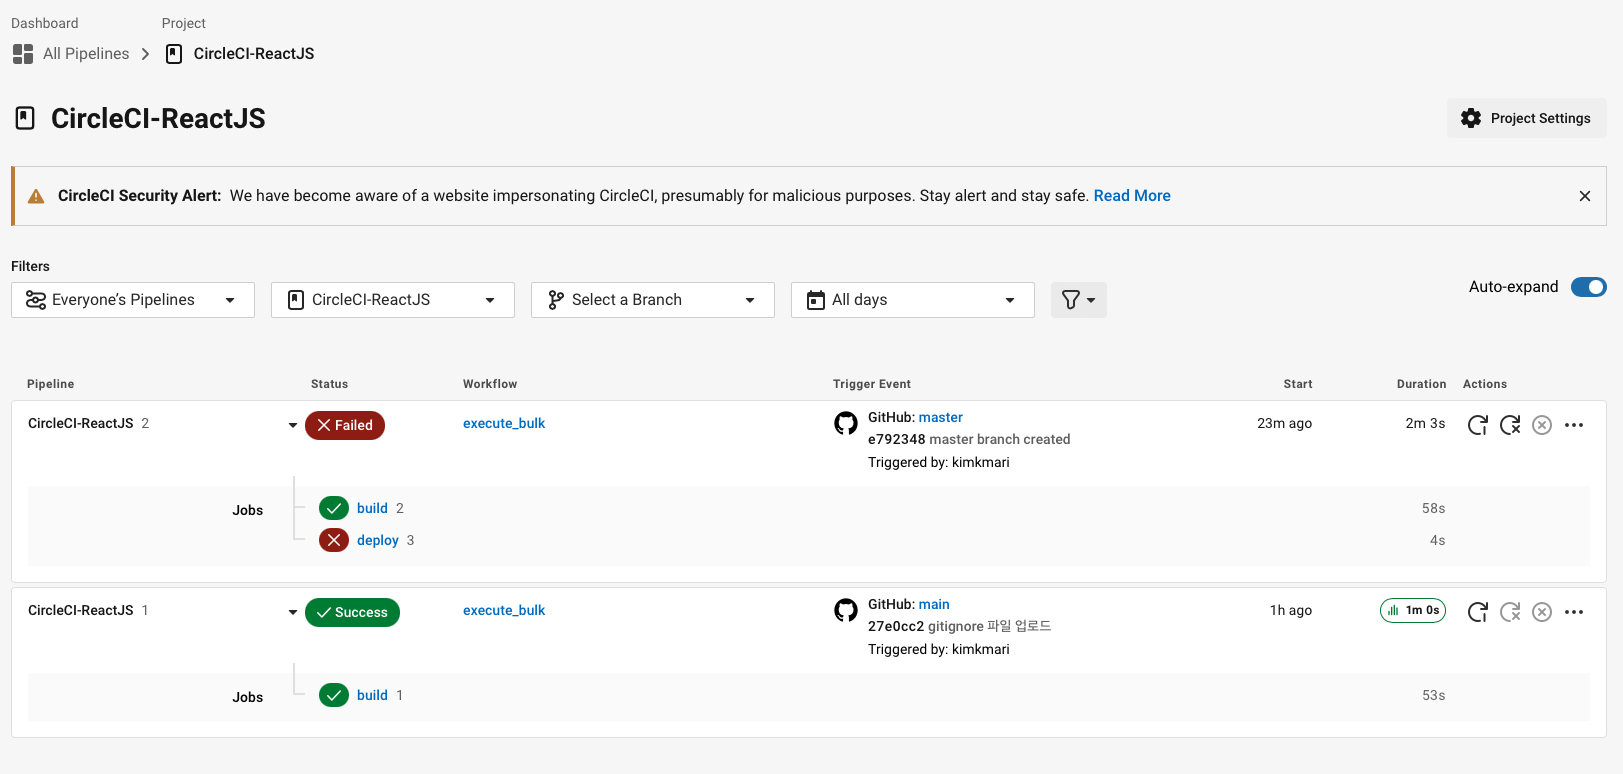Open more actions menu for pipeline 1
The width and height of the screenshot is (1623, 774).
point(1574,612)
